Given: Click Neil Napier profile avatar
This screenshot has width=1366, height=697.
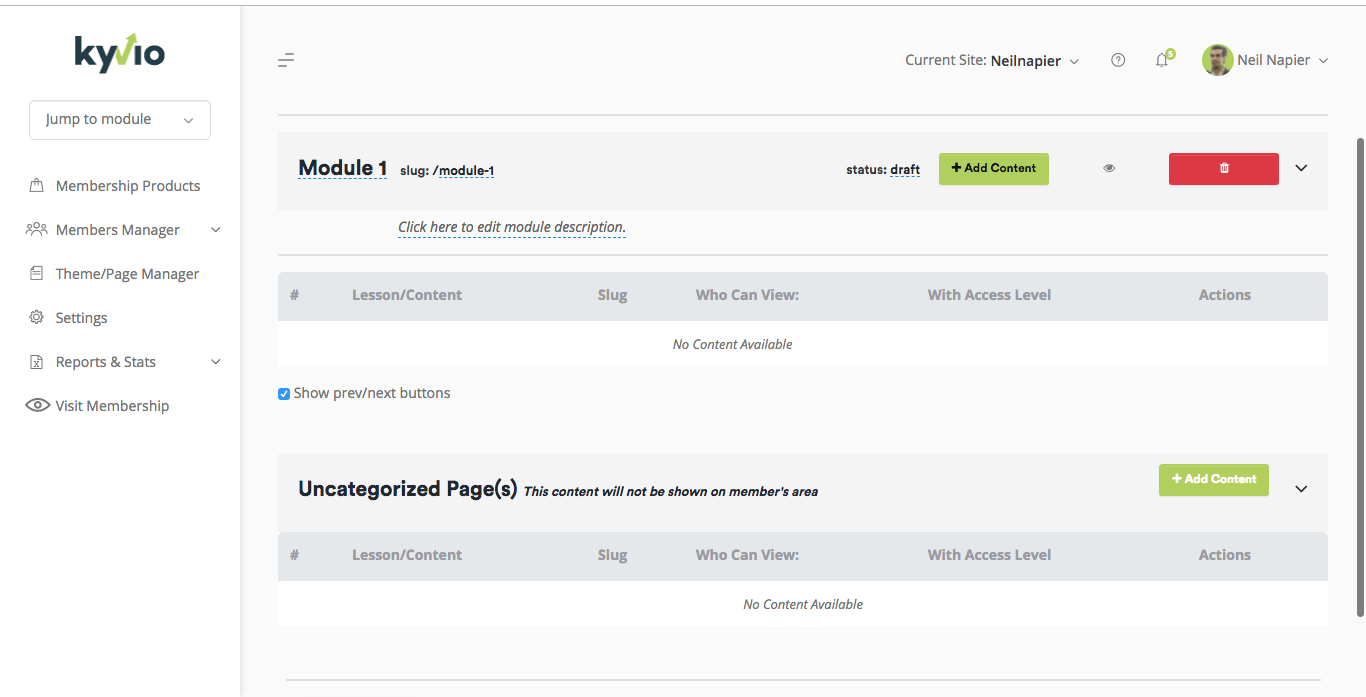Looking at the screenshot, I should [1217, 60].
